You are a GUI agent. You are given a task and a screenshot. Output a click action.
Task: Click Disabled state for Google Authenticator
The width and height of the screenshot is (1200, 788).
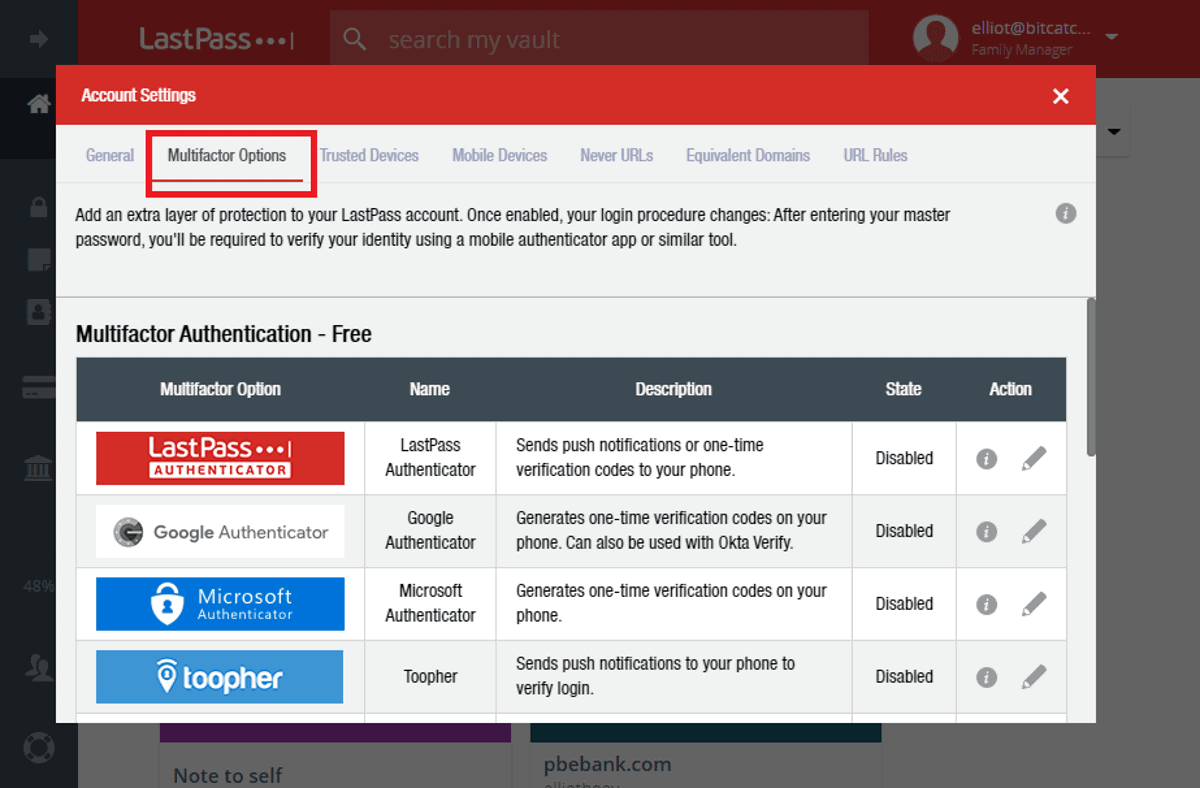[905, 531]
